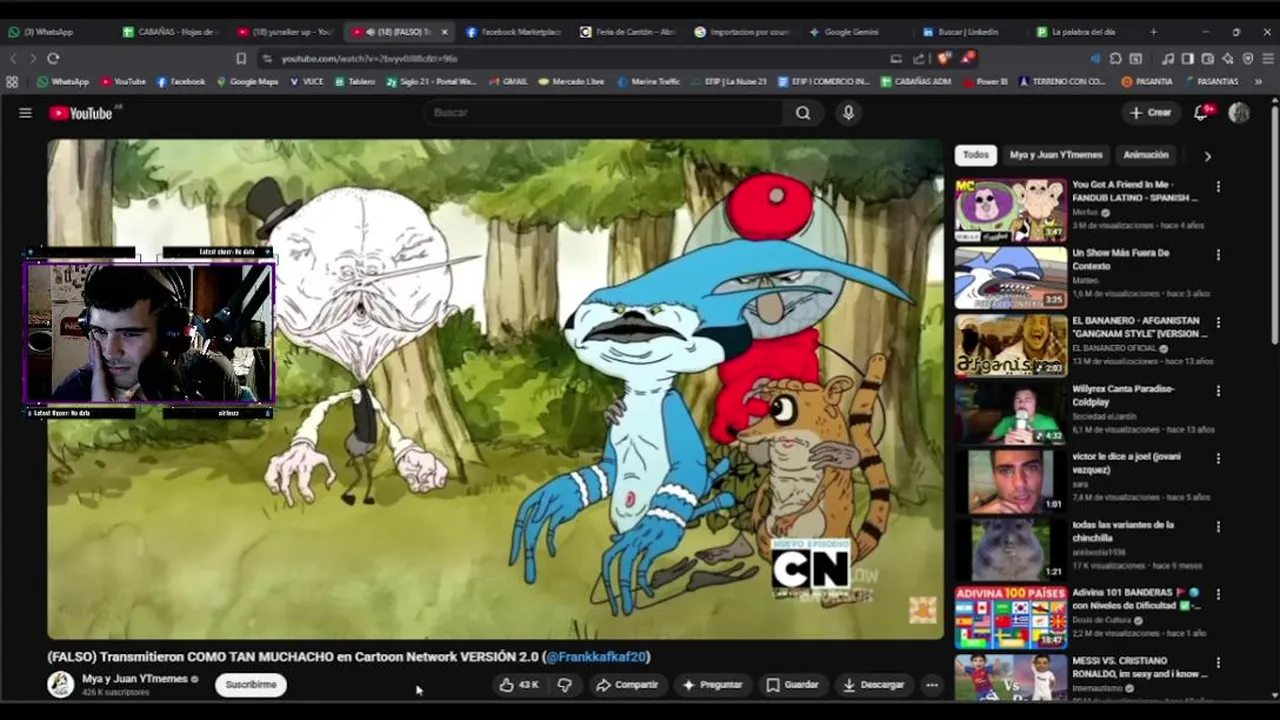Reload the page in the browser
This screenshot has width=1280, height=720.
[x=53, y=59]
